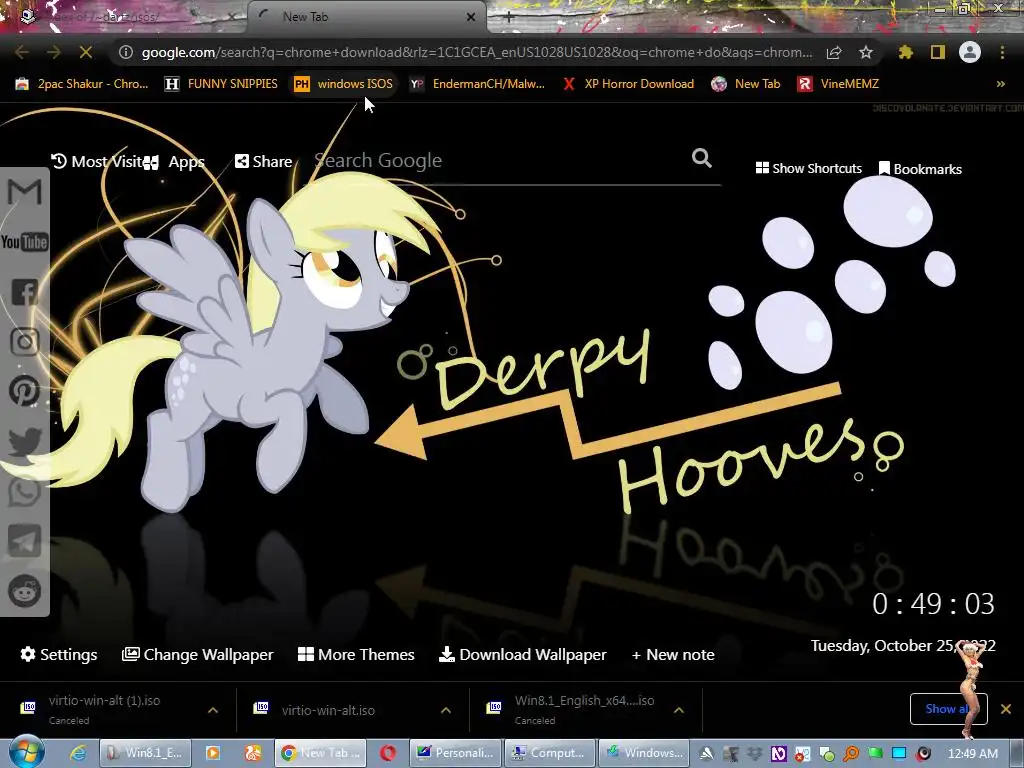Click taskbar clock showing 12:49 AM
This screenshot has width=1024, height=768.
pos(972,753)
